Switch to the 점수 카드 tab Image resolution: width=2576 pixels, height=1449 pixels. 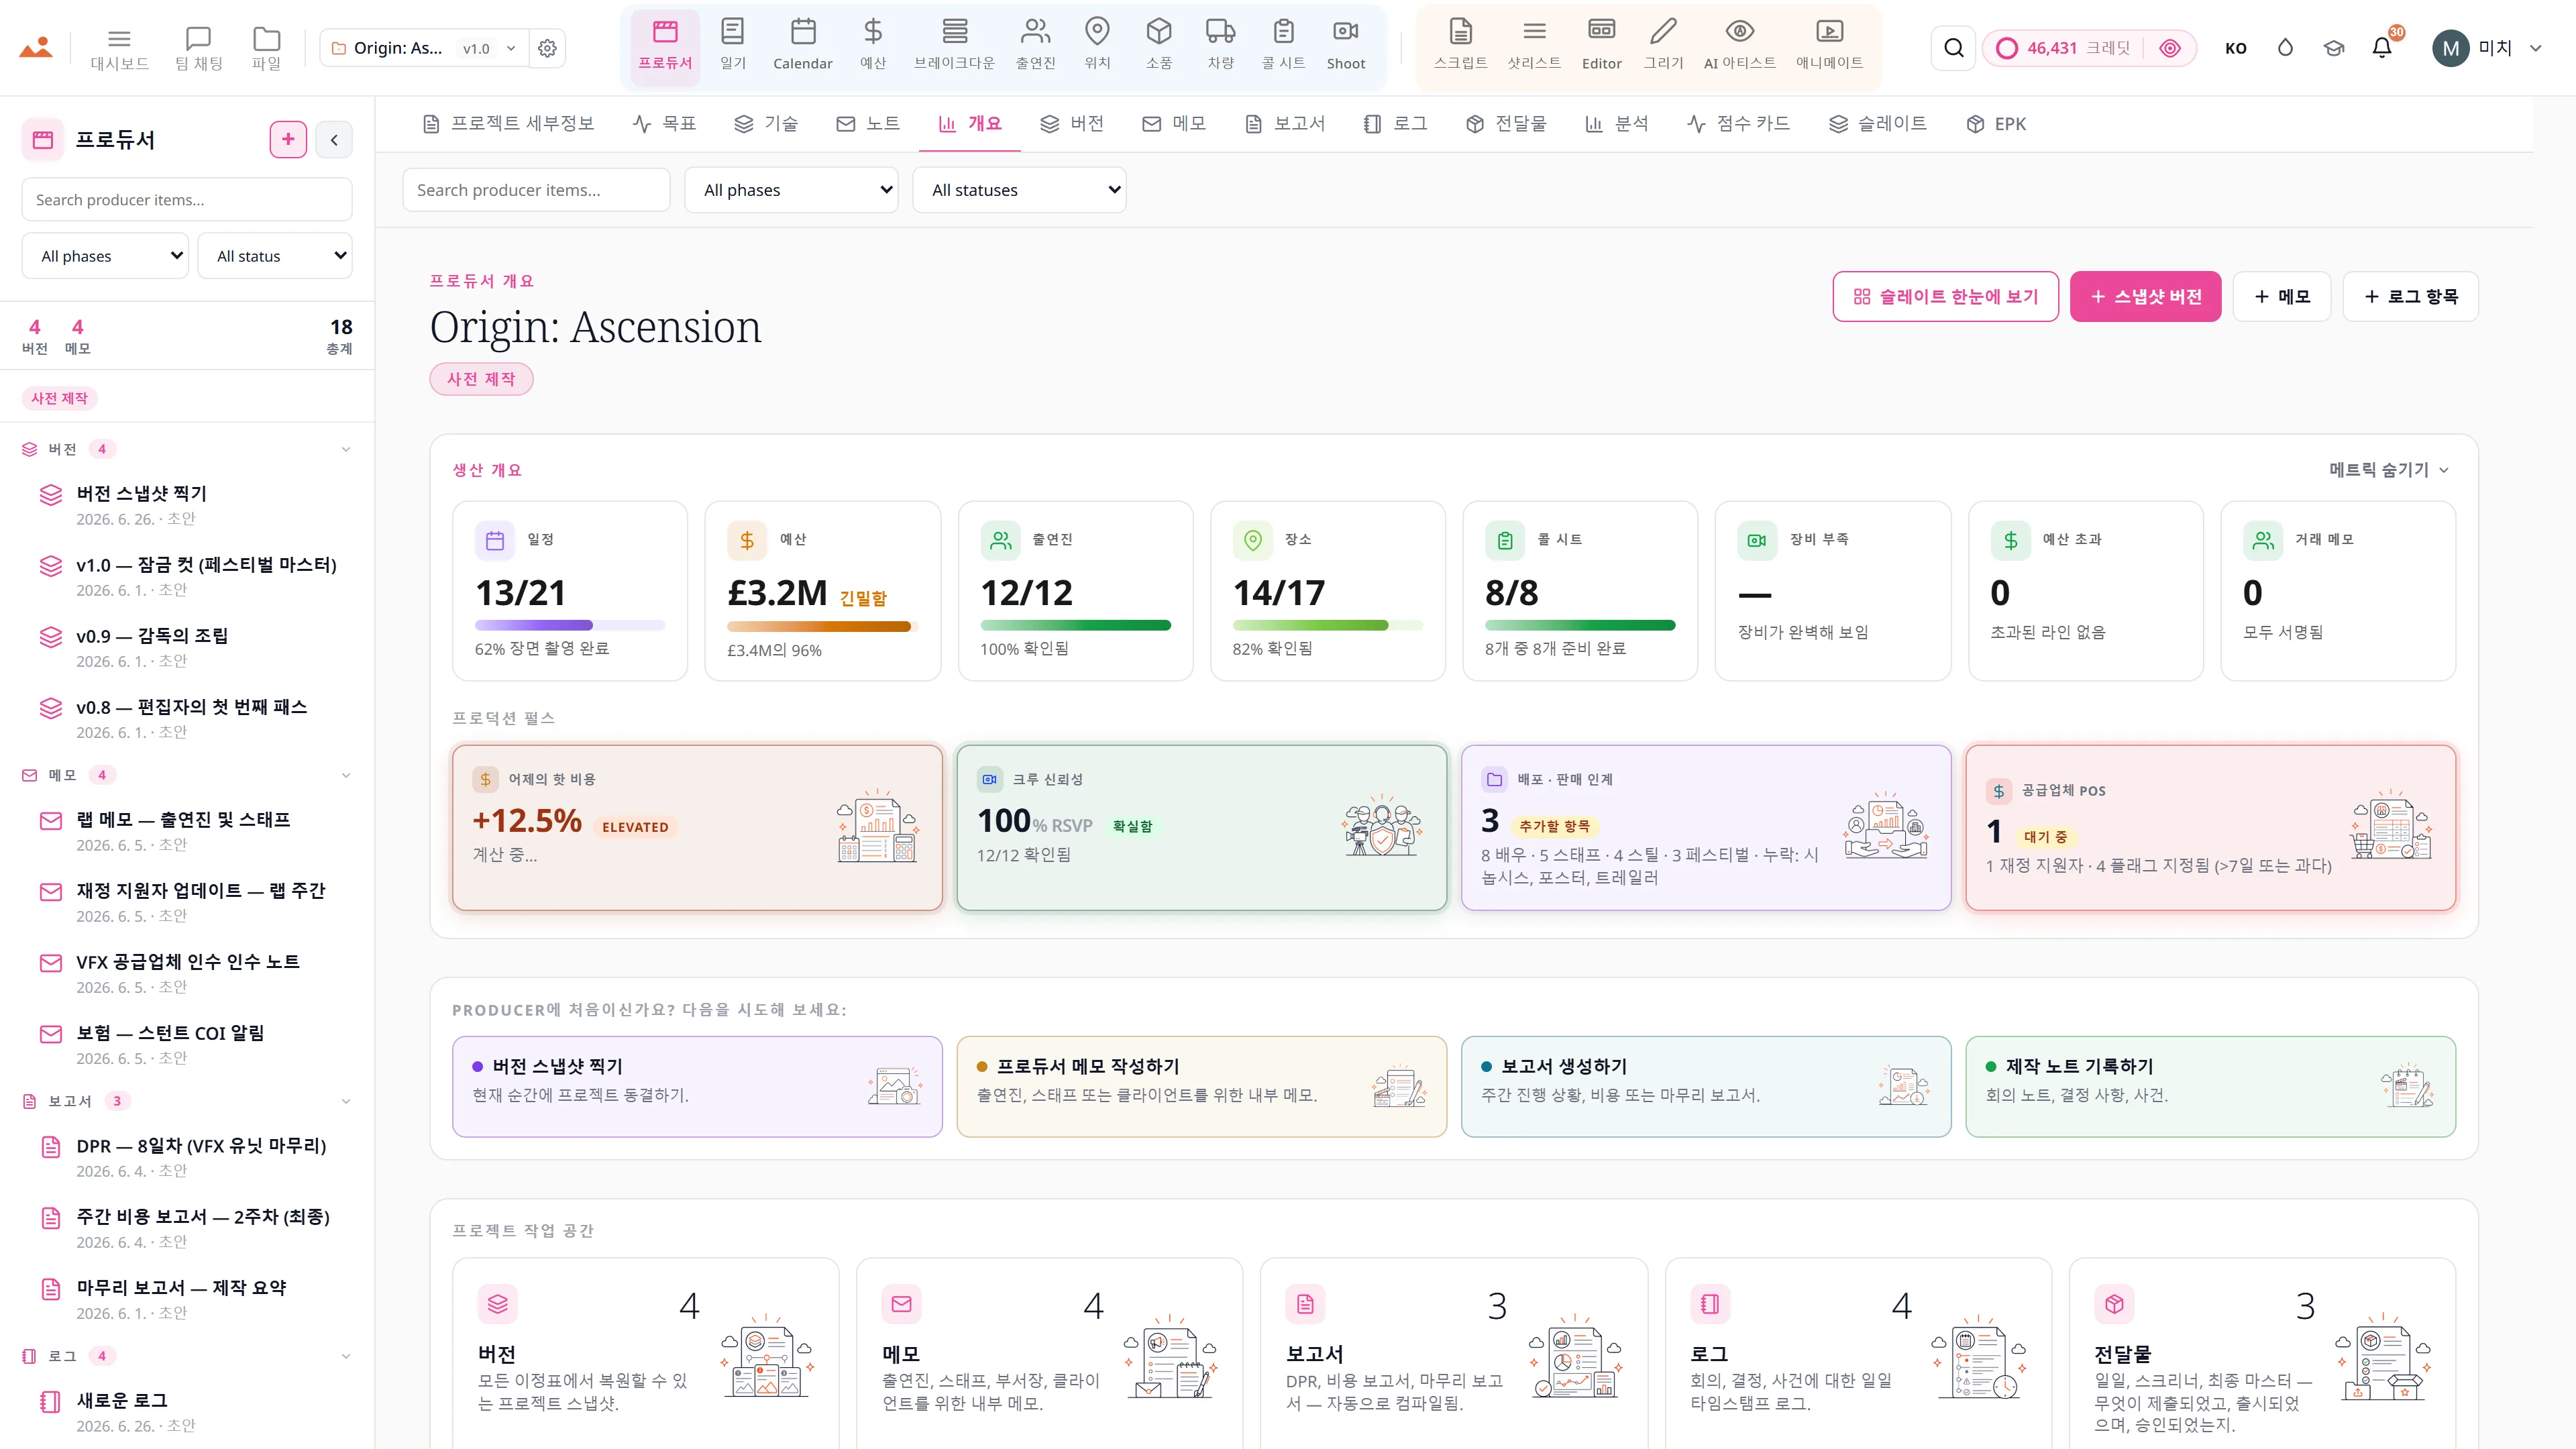[x=1738, y=124]
